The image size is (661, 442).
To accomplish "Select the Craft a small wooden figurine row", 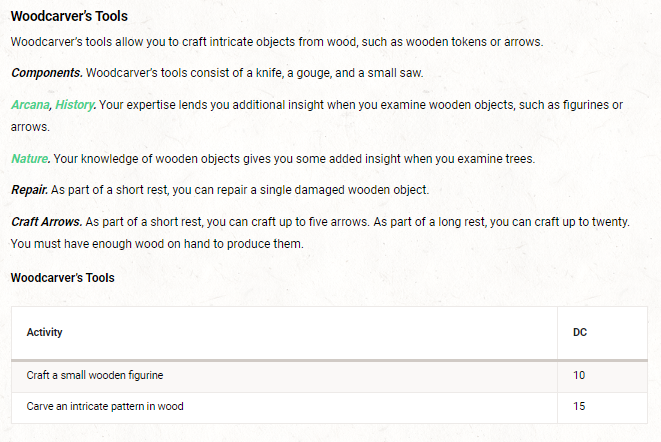I will 95,375.
